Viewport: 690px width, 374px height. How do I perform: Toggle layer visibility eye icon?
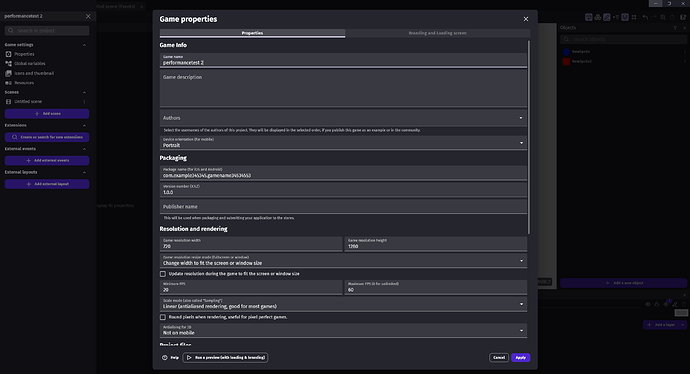coord(648,304)
